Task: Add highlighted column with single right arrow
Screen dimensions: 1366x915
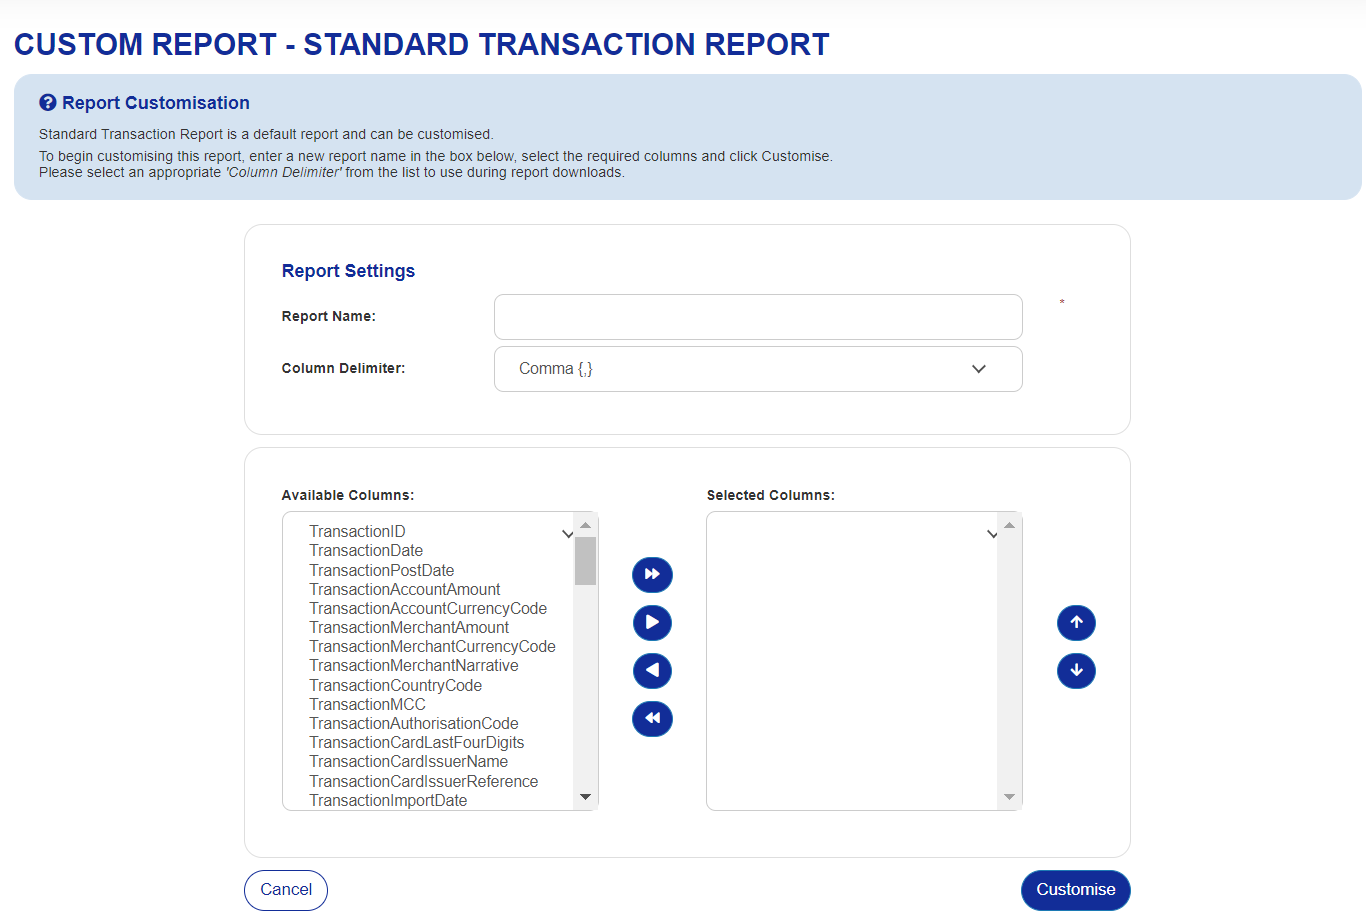Action: (x=652, y=623)
